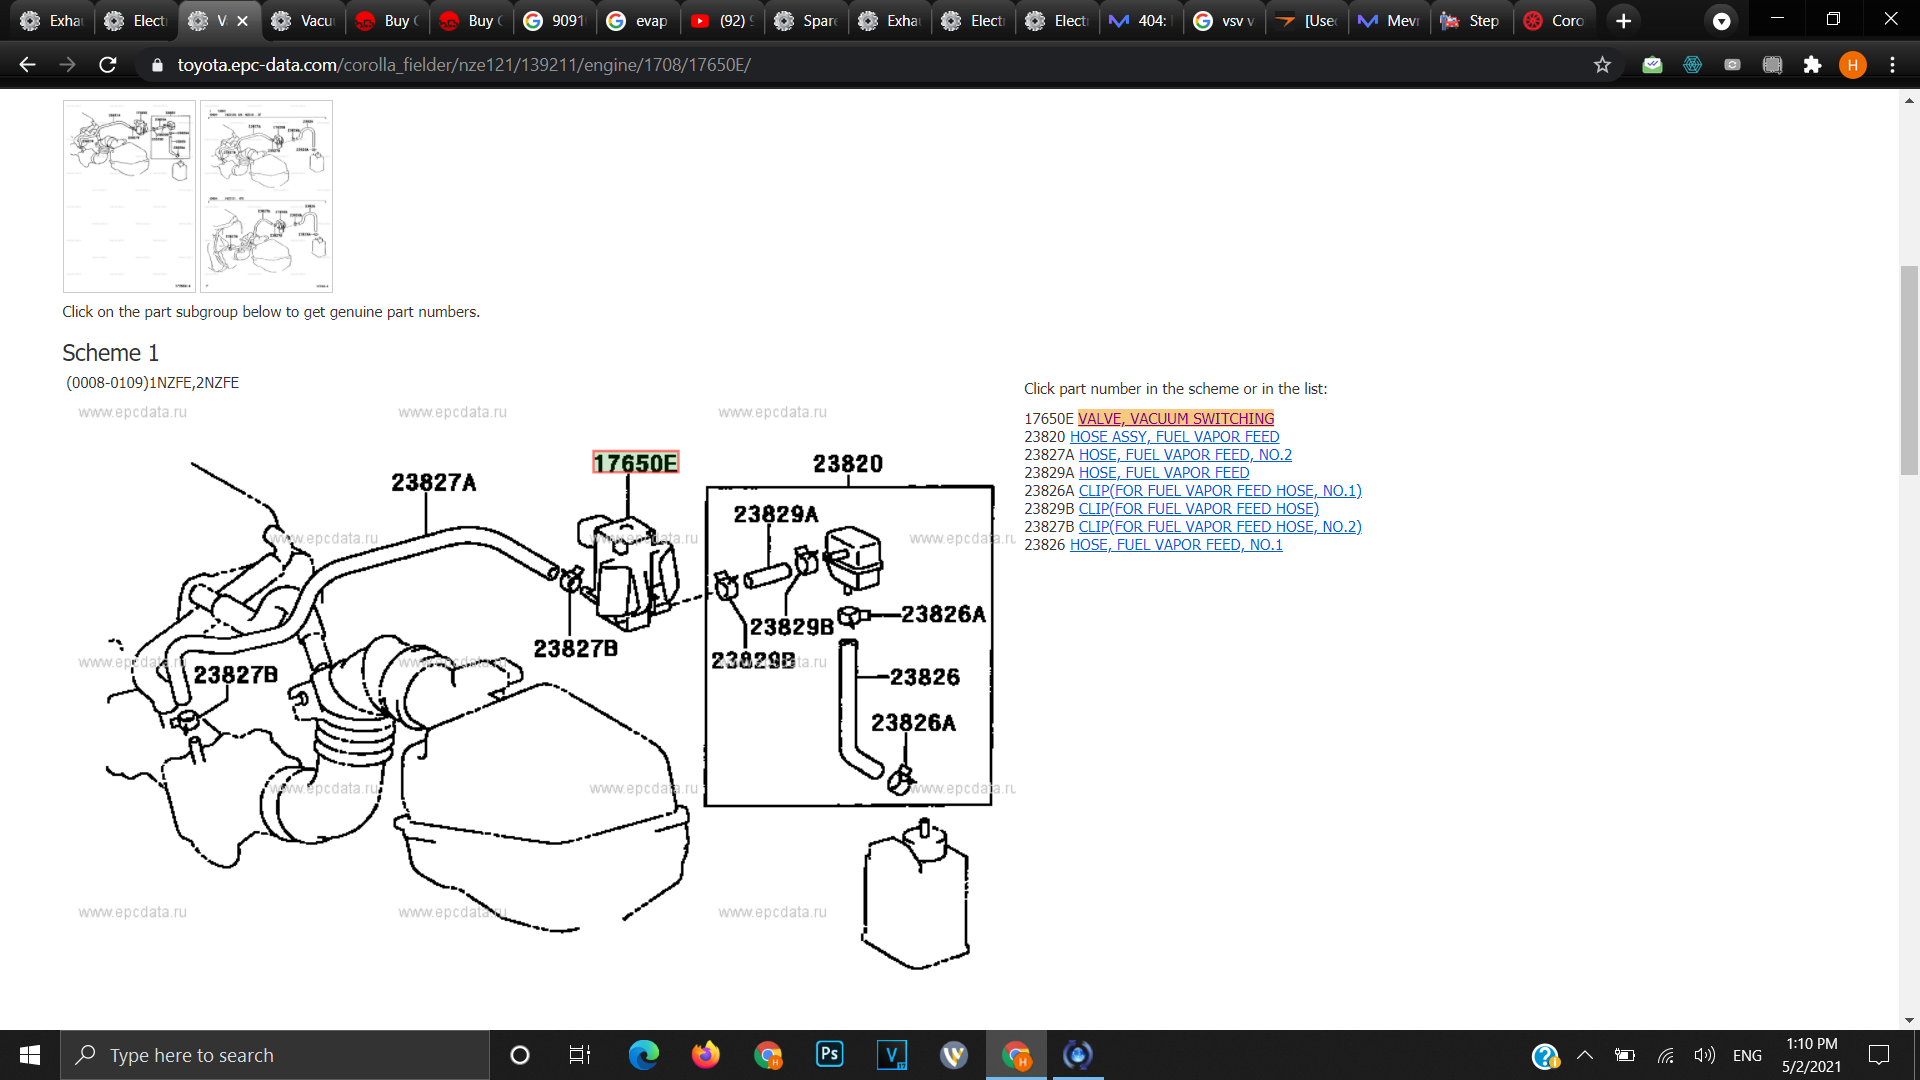Launch Firefox from taskbar
Image resolution: width=1920 pixels, height=1080 pixels.
pos(706,1055)
